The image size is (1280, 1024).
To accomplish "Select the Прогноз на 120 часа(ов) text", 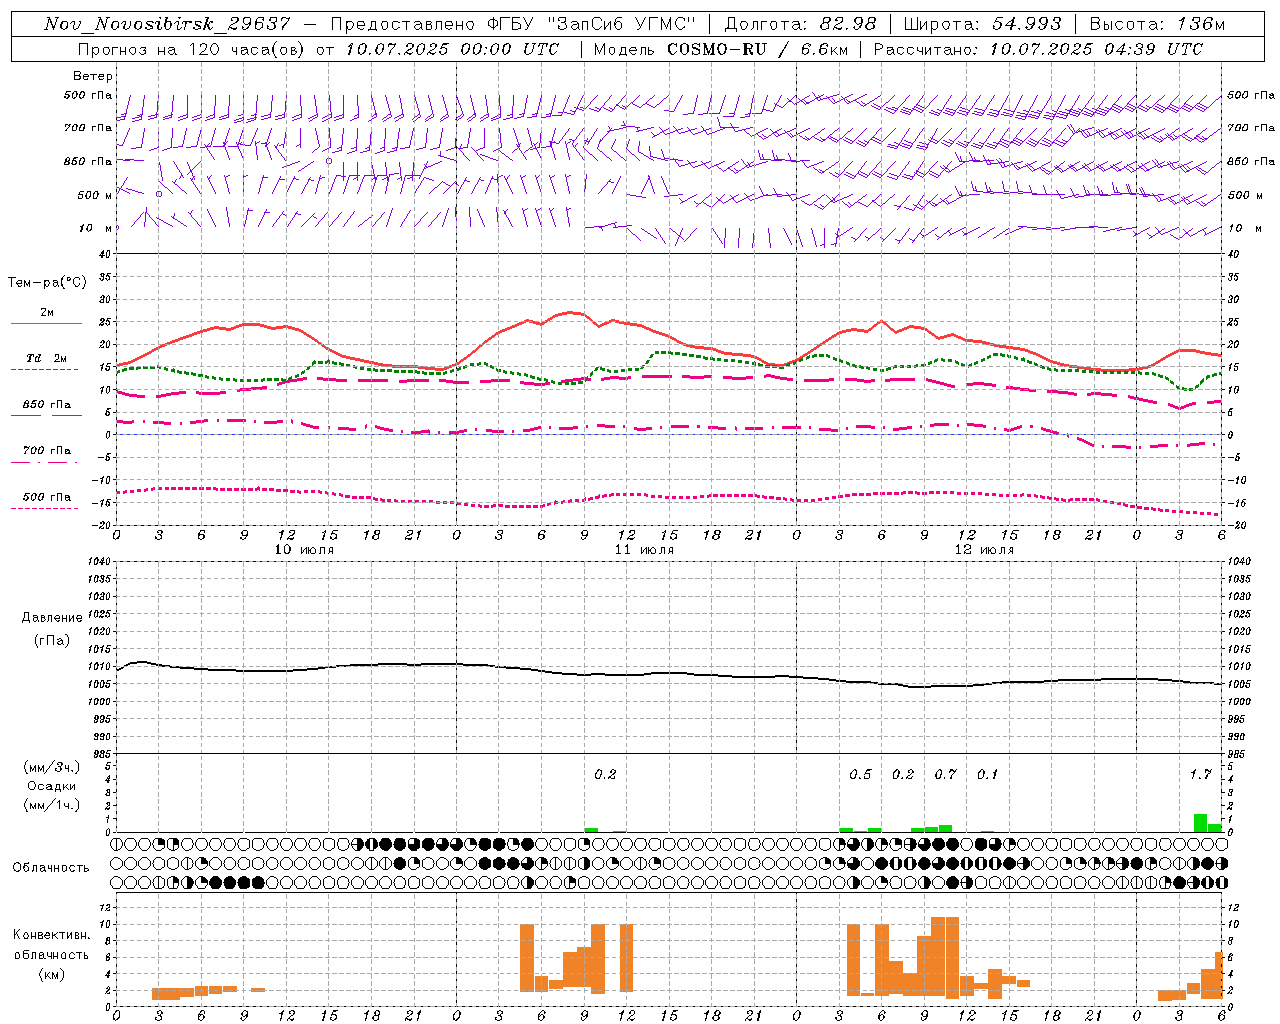I will point(193,49).
